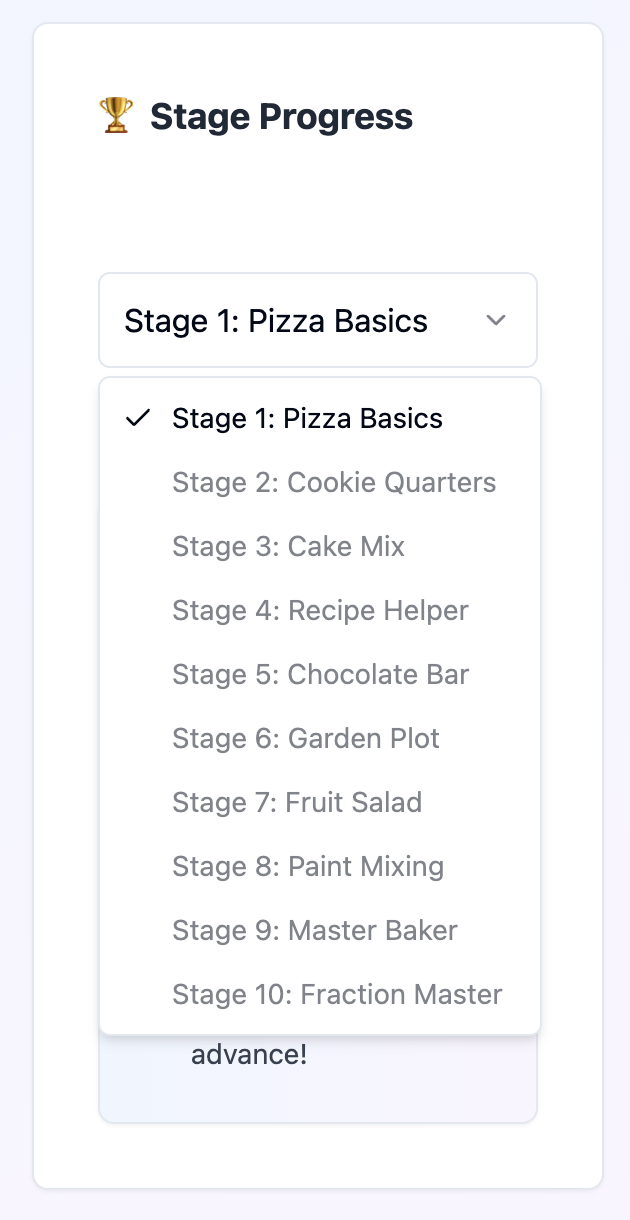Click the checkmark next to Stage 1

coord(138,418)
